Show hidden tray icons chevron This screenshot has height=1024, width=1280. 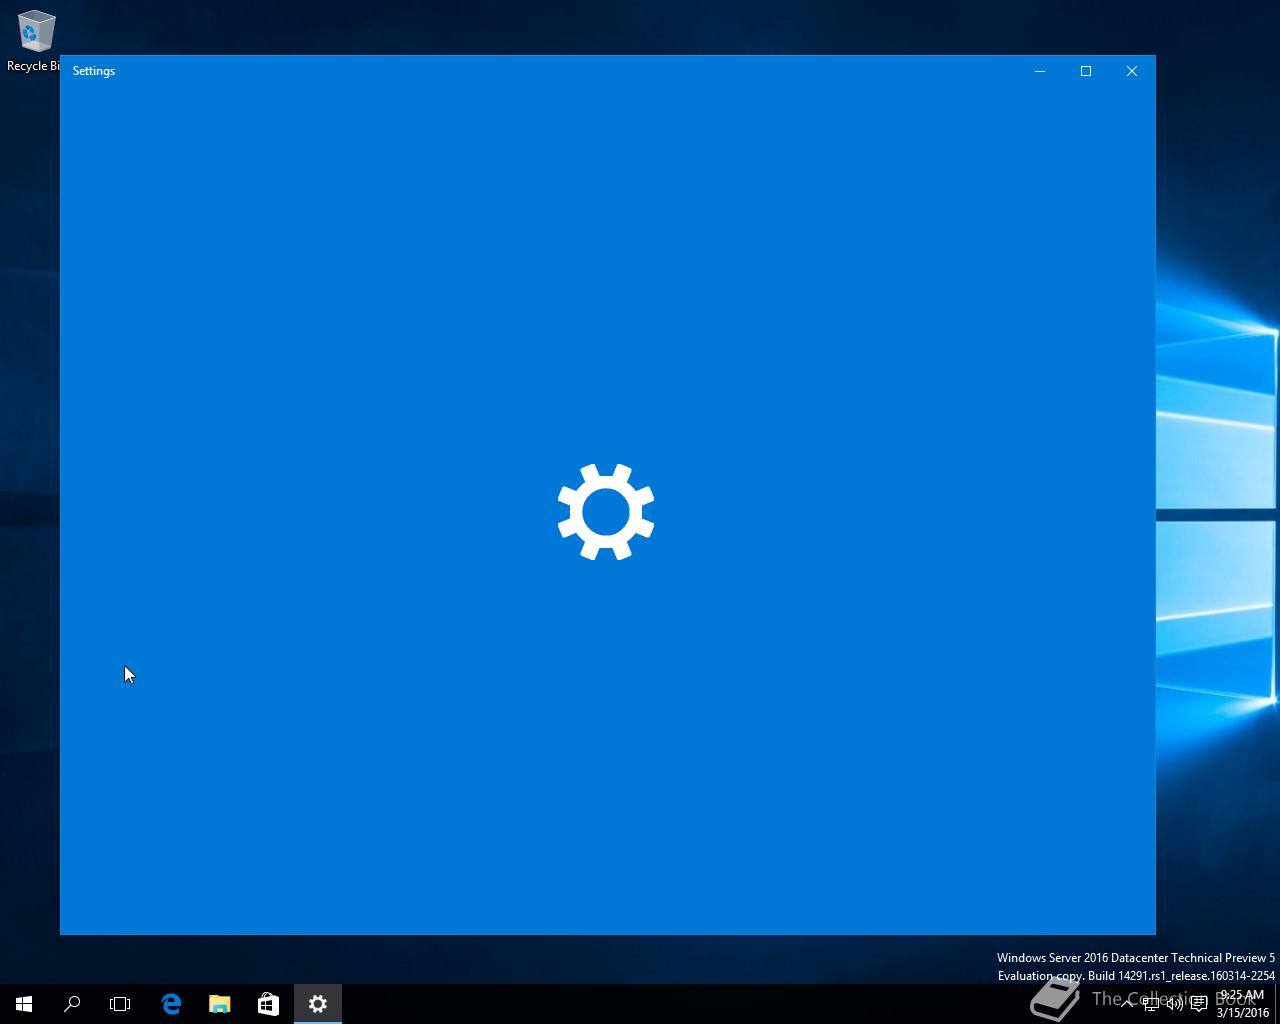(1127, 1004)
